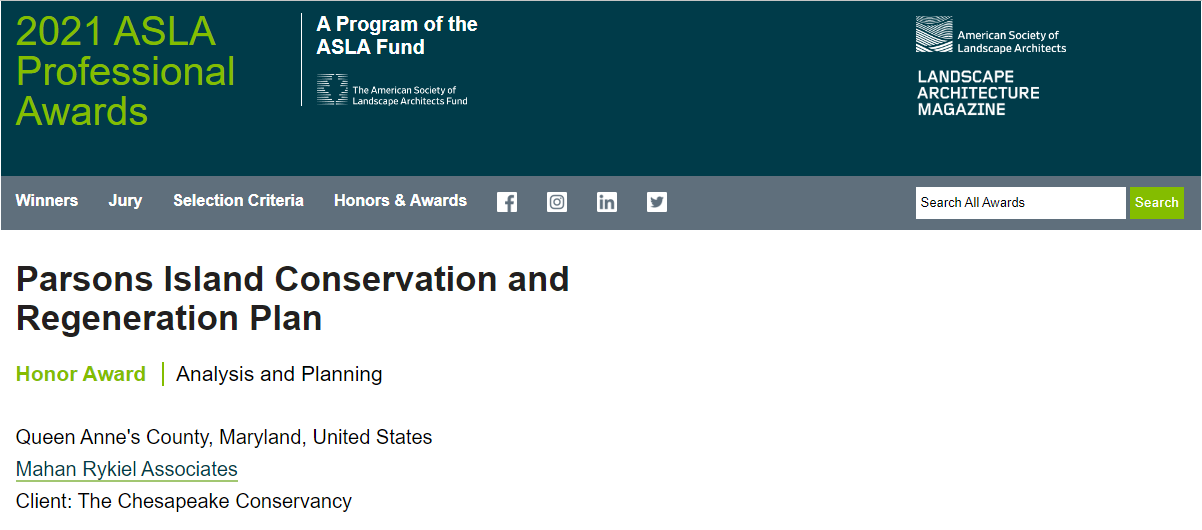Click the Search All Awards field
Screen dimensions: 1202x530
click(x=1020, y=203)
